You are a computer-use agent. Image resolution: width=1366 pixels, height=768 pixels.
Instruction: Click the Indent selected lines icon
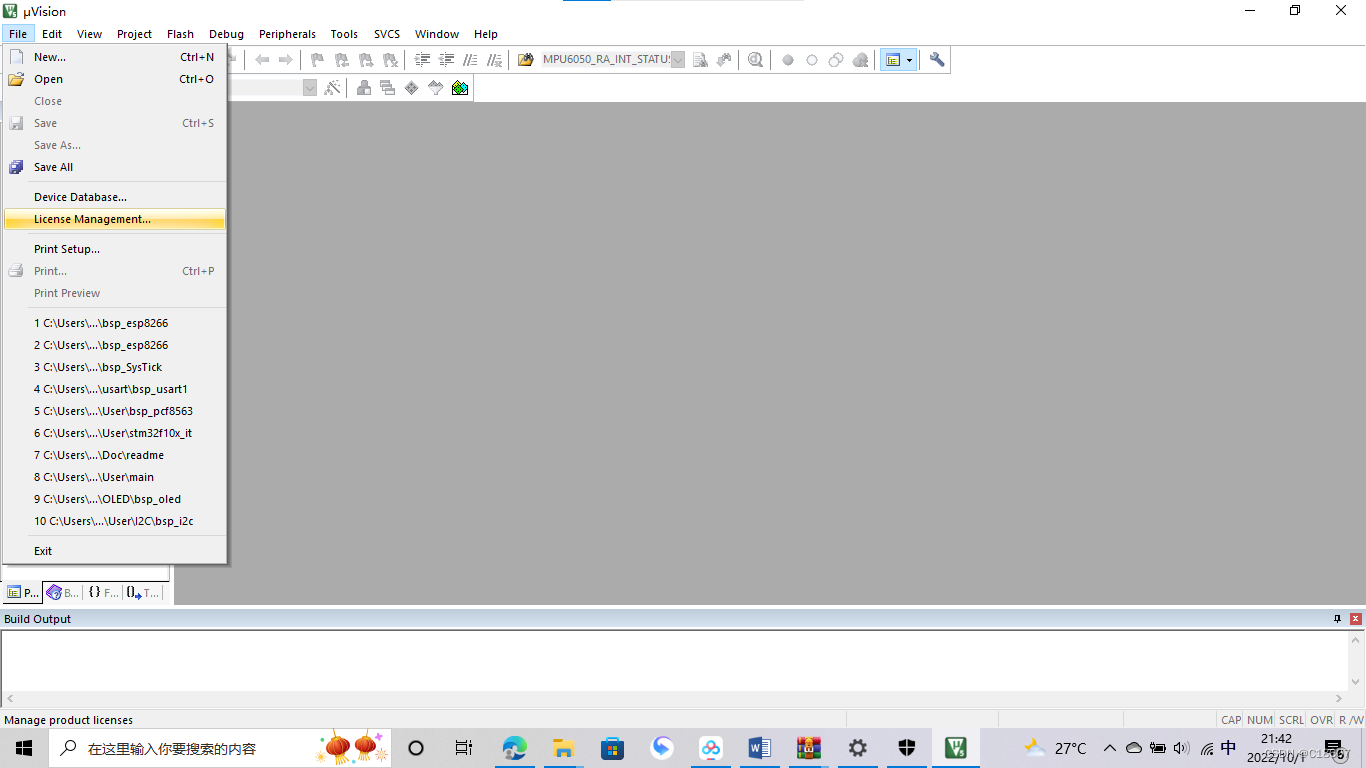(x=422, y=60)
